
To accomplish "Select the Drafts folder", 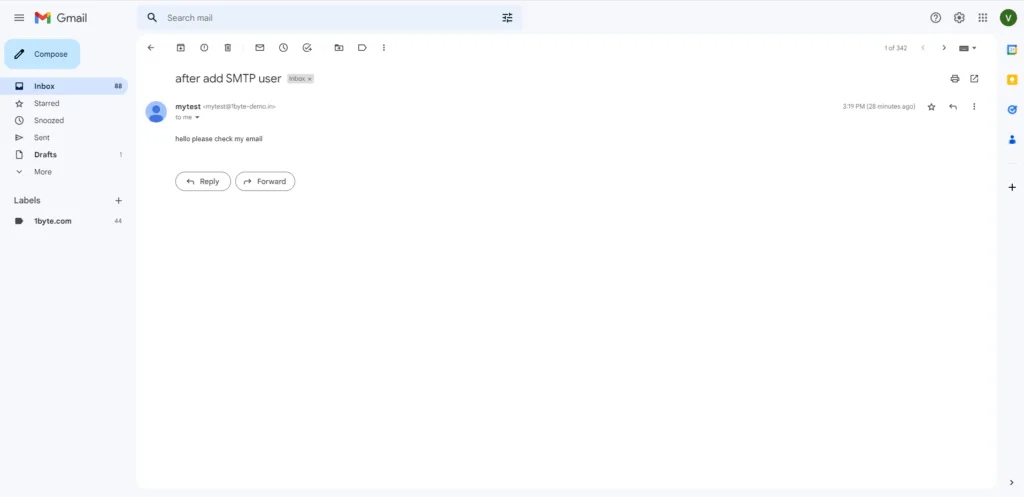I will (45, 155).
